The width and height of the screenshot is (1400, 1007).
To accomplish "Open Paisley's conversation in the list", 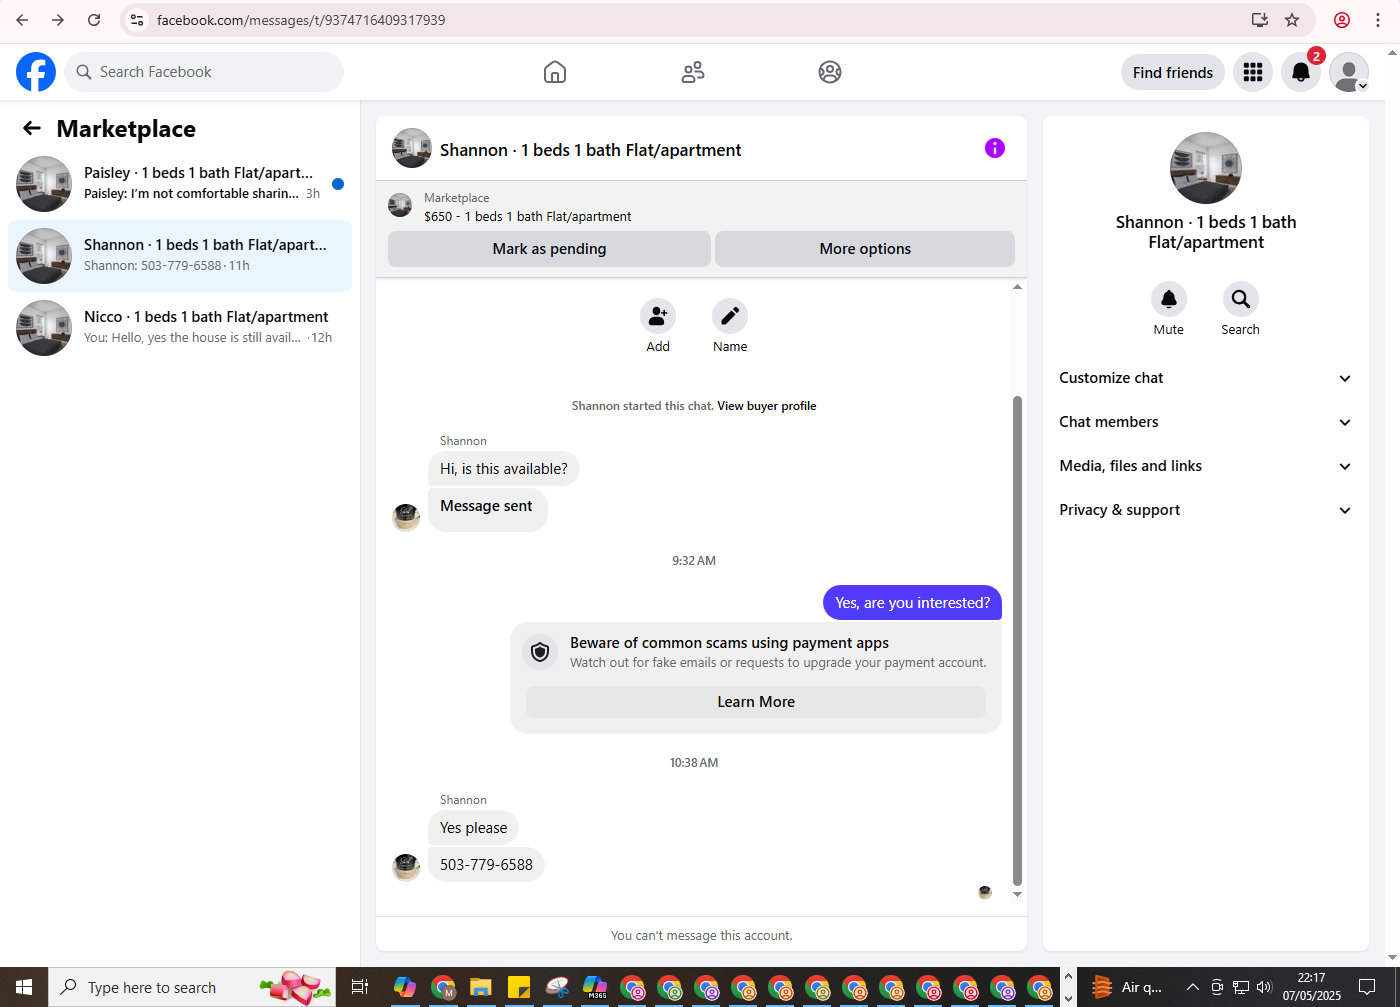I will [180, 184].
